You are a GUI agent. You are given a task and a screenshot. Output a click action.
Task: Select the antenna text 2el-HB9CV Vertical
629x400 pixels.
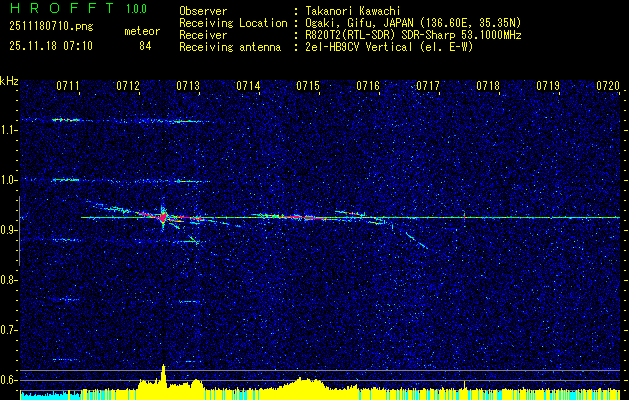[359, 47]
